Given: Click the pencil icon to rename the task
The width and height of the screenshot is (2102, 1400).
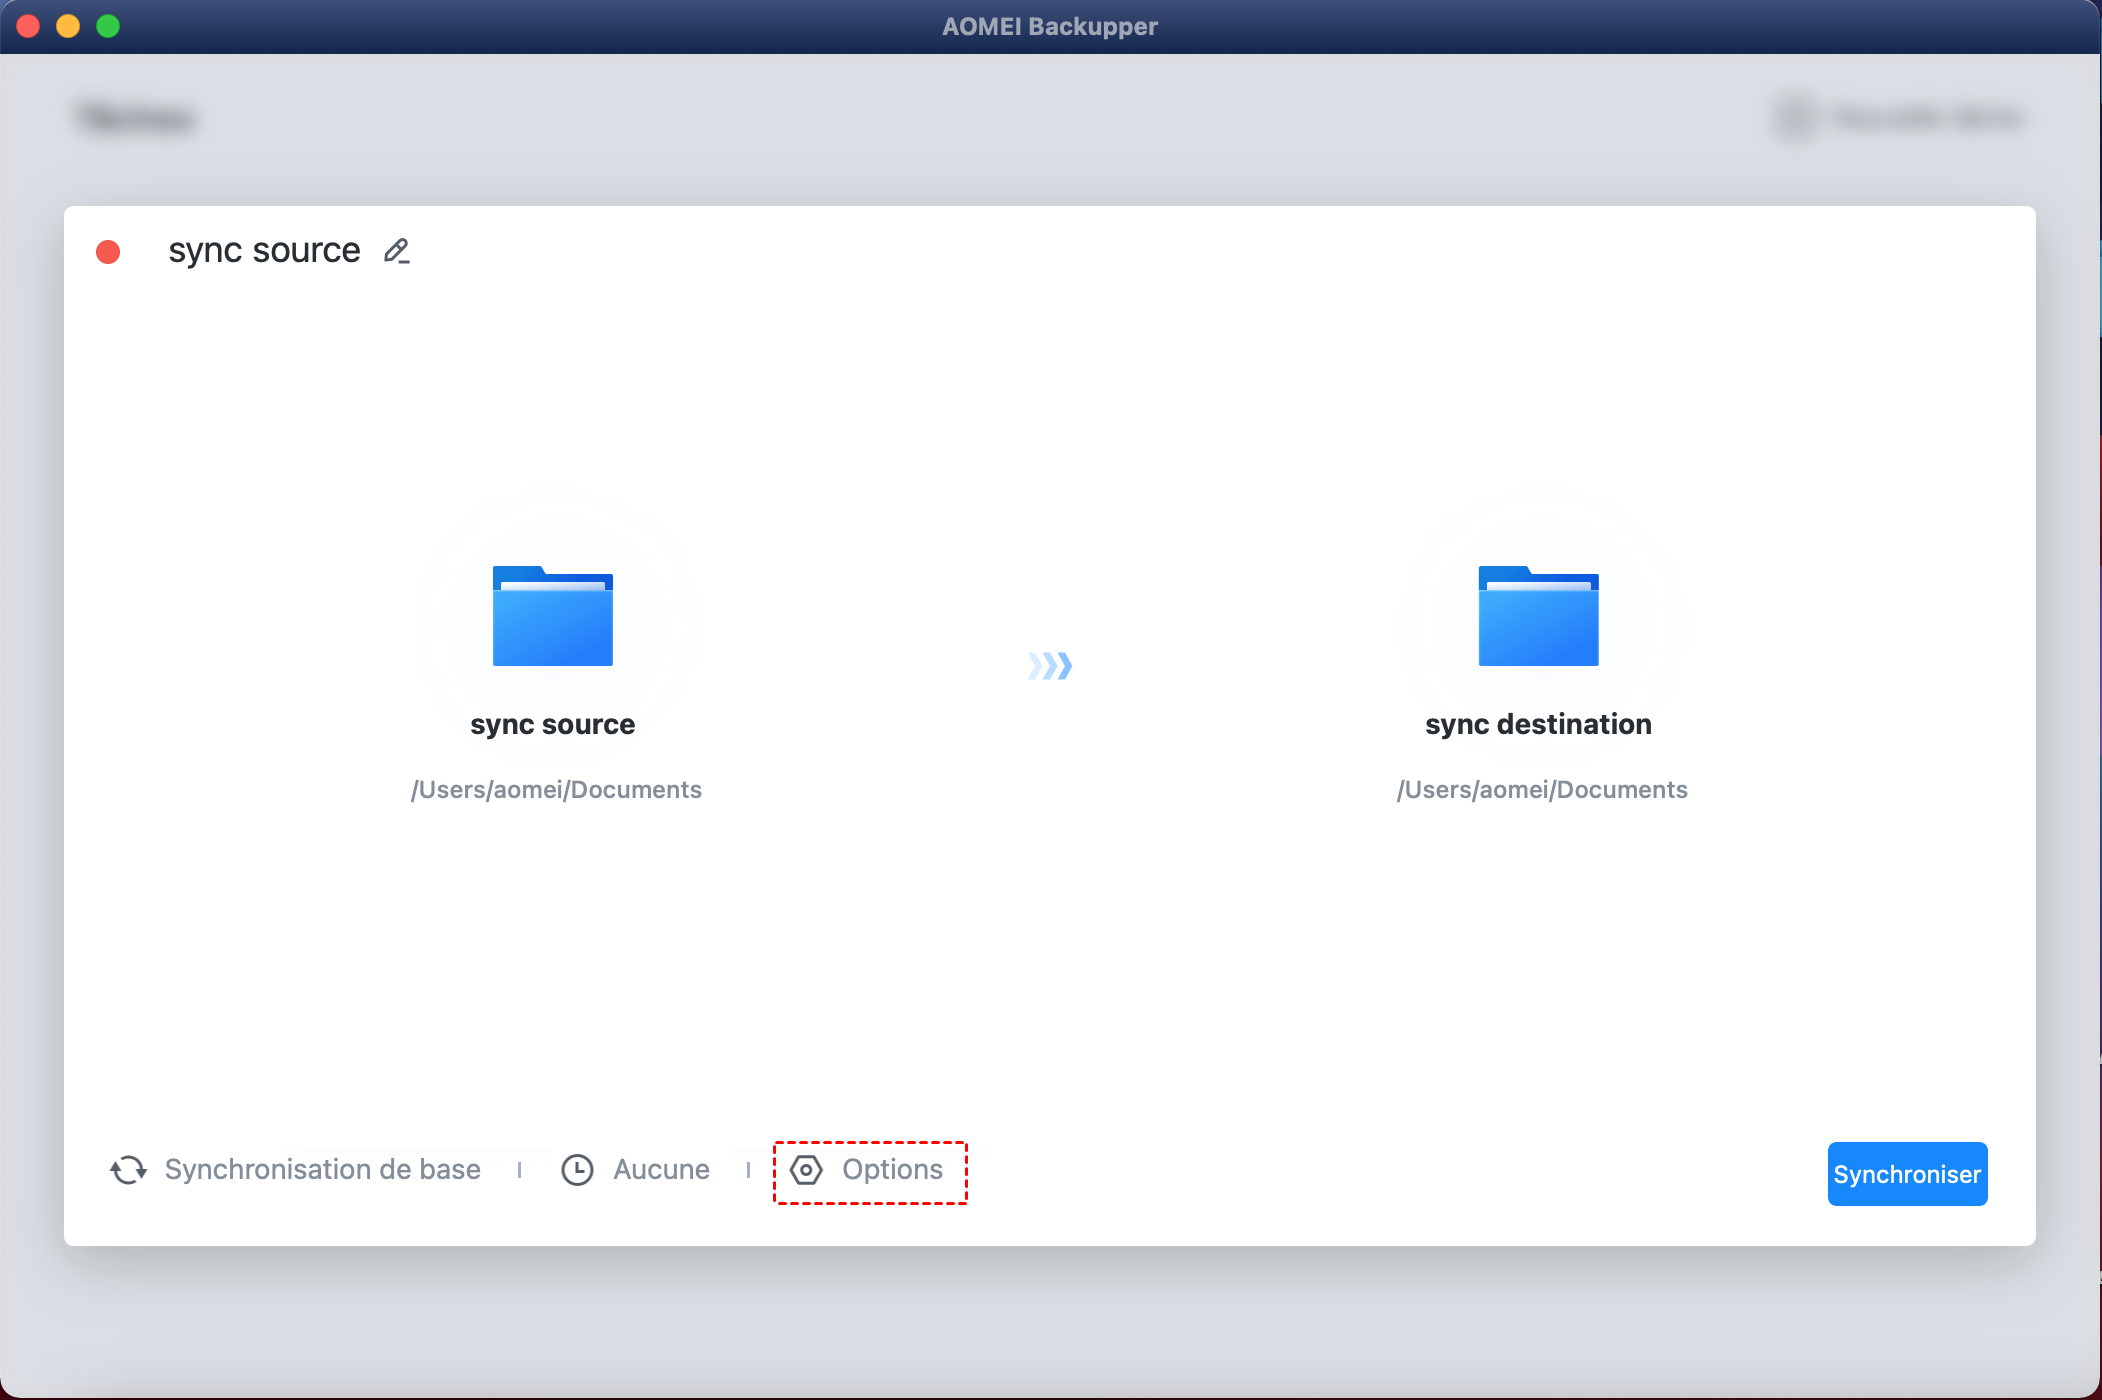Looking at the screenshot, I should 397,251.
